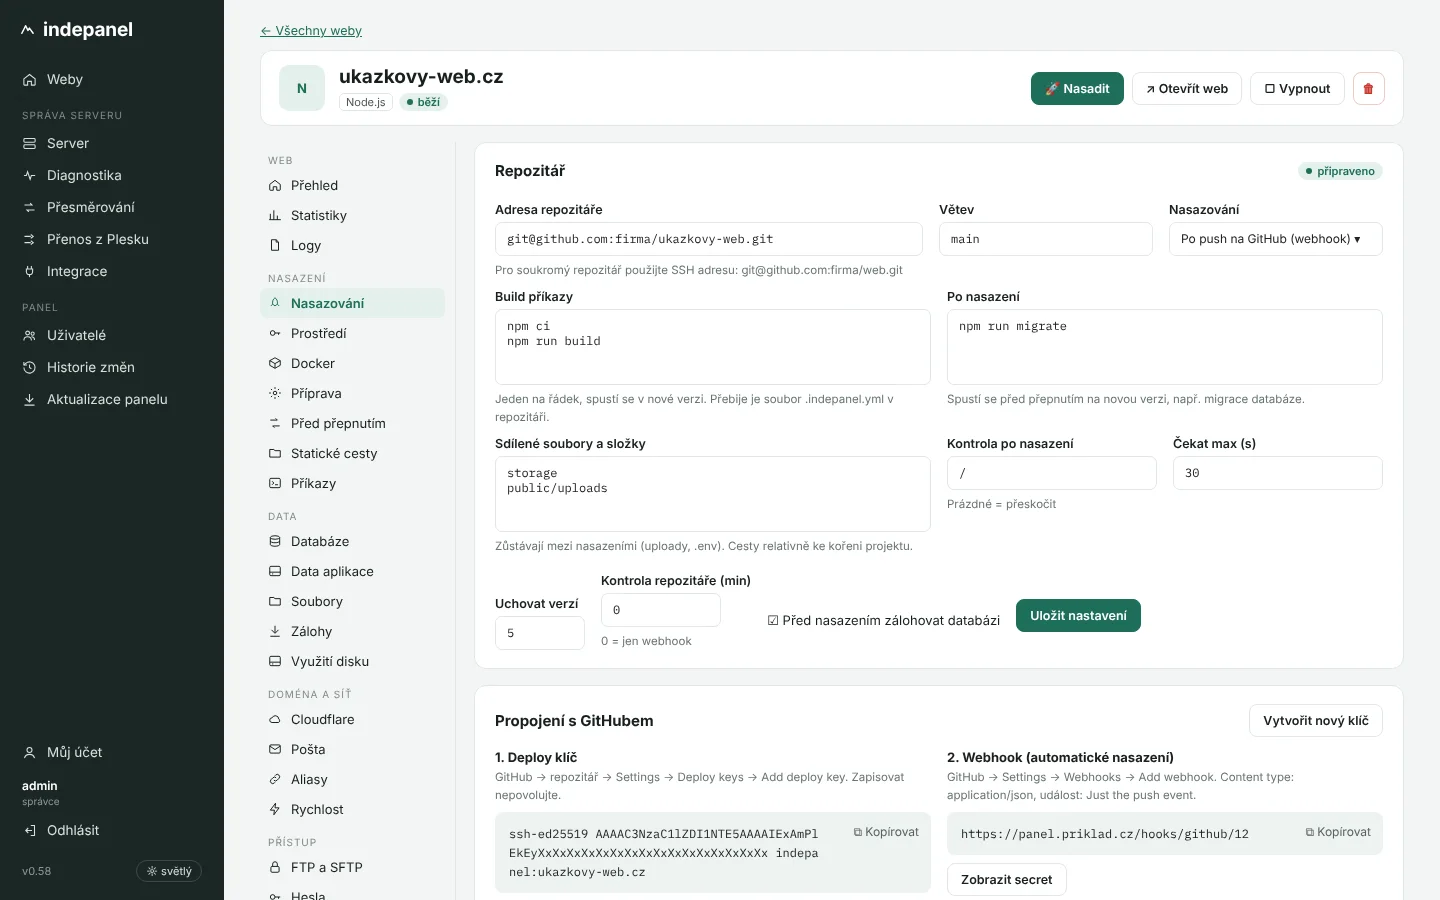Open Můj účet in sidebar
The height and width of the screenshot is (900, 1440).
tap(112, 753)
